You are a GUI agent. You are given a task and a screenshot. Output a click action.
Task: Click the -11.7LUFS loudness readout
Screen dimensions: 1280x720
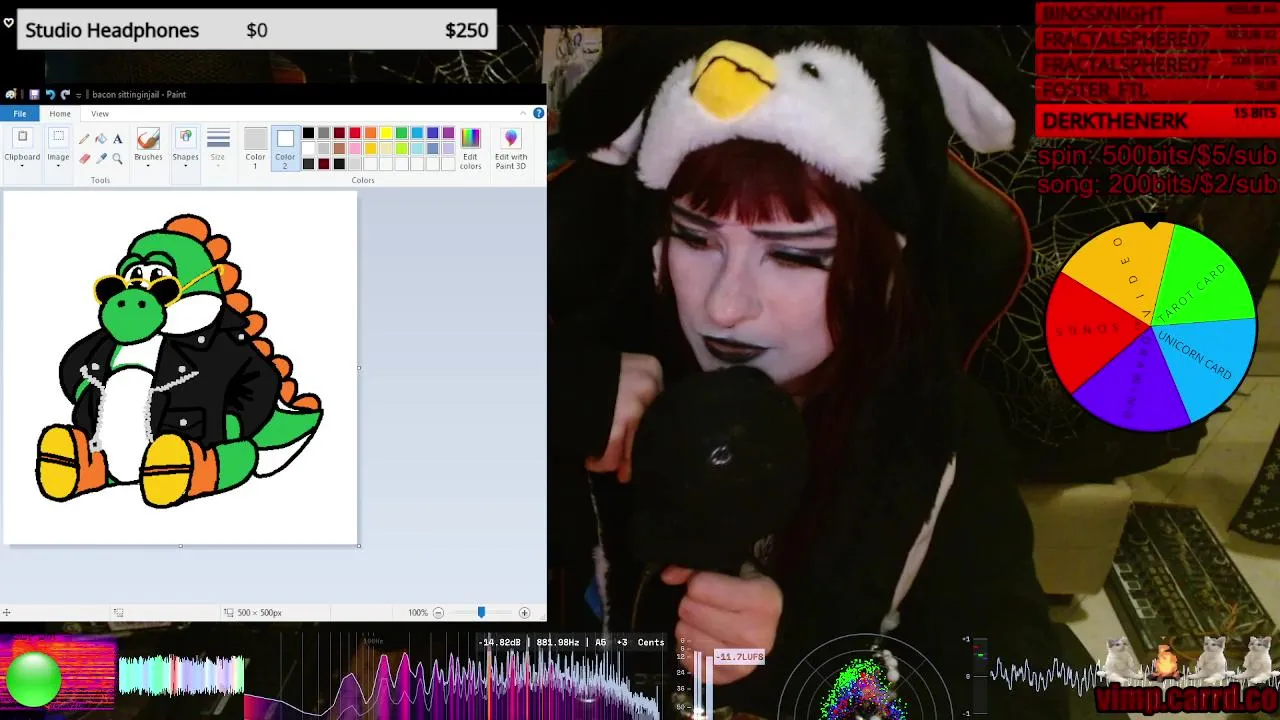(740, 657)
